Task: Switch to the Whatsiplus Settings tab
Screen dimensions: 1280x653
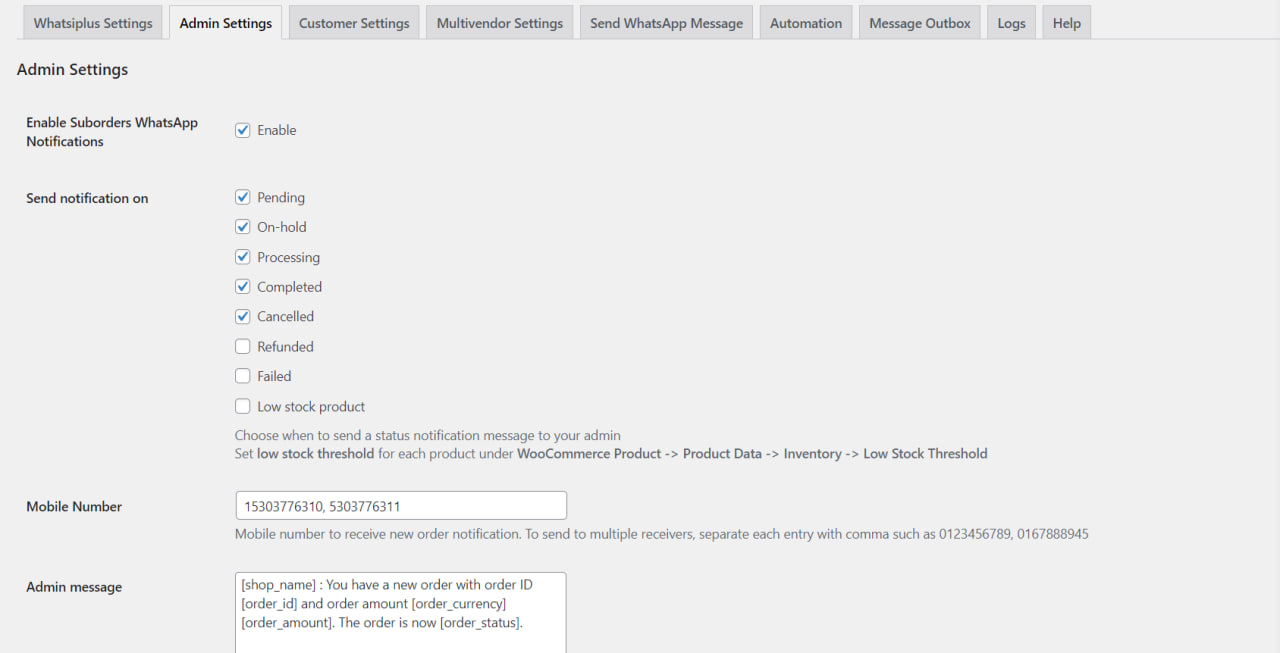Action: (92, 21)
